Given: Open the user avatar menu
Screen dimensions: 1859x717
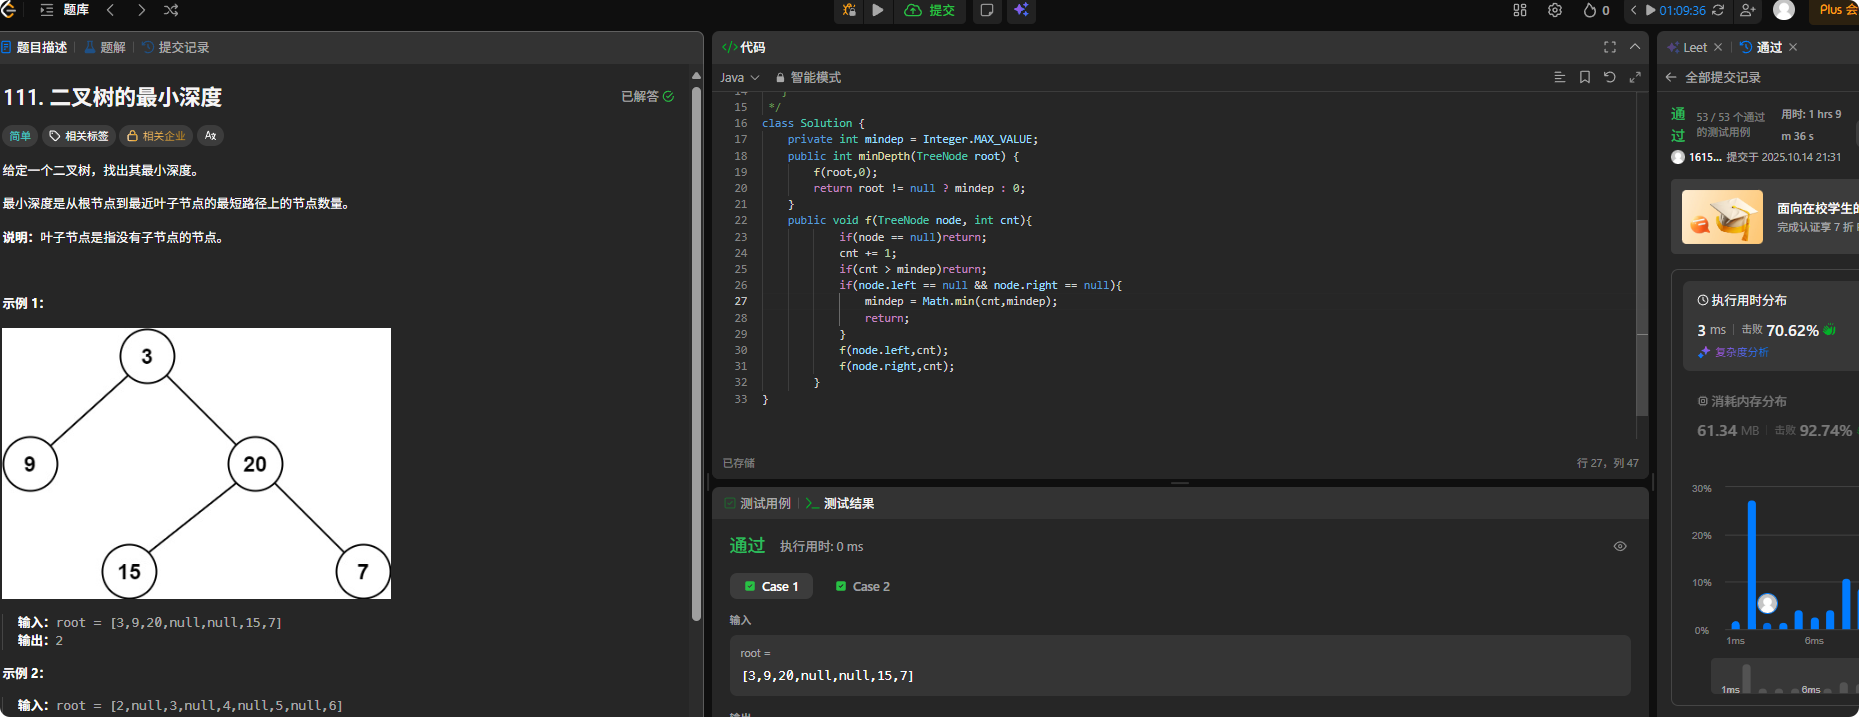Looking at the screenshot, I should (x=1784, y=10).
